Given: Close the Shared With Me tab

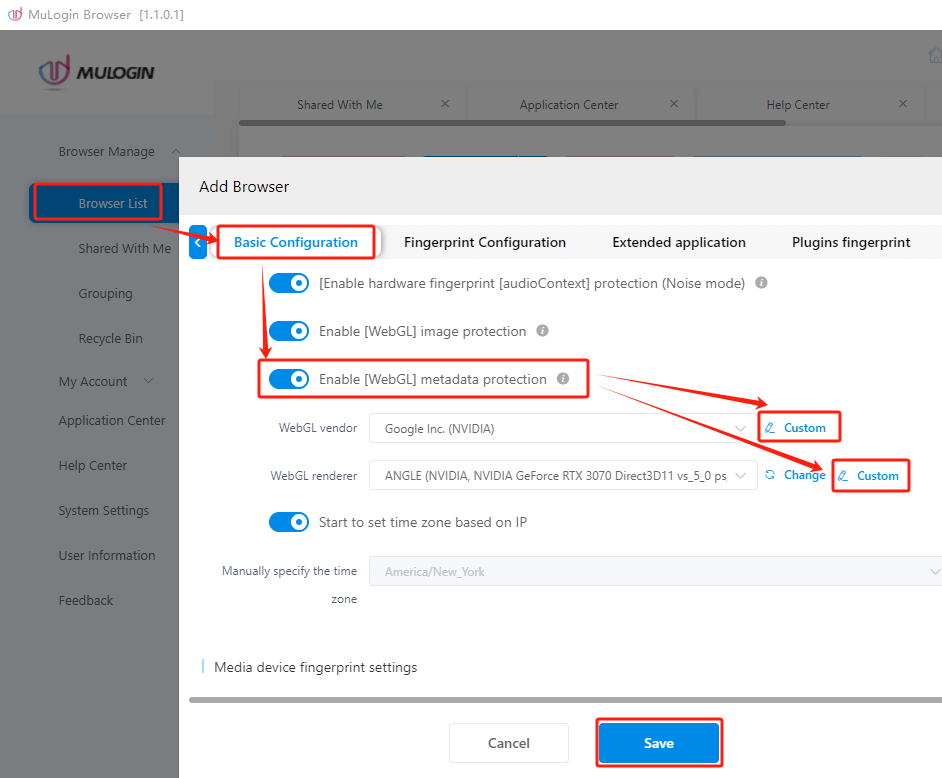Looking at the screenshot, I should [445, 103].
